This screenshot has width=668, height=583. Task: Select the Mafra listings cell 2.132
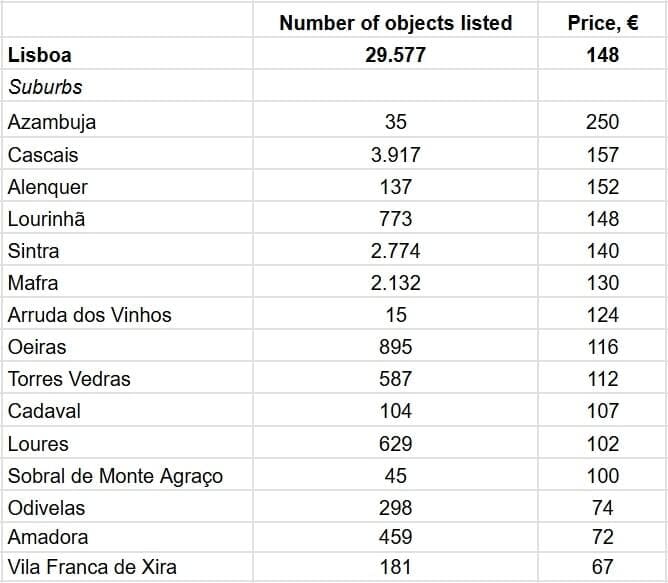[x=395, y=283]
